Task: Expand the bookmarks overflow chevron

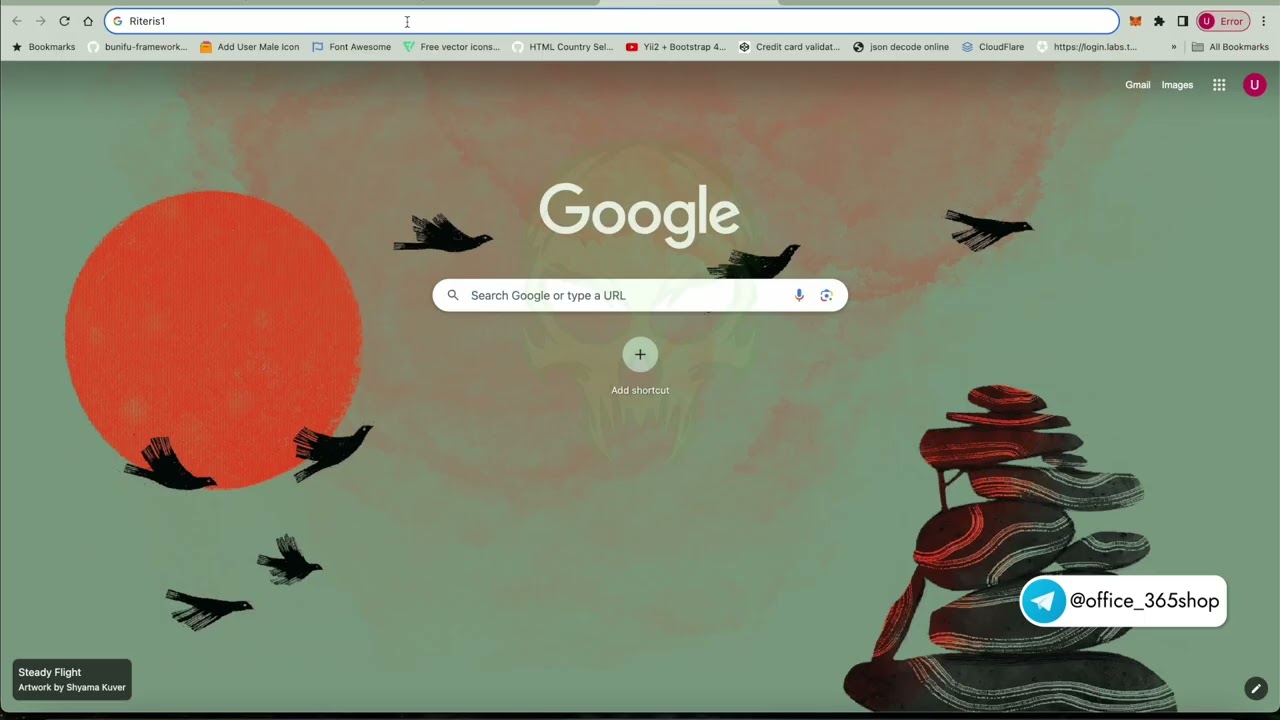Action: (x=1174, y=47)
